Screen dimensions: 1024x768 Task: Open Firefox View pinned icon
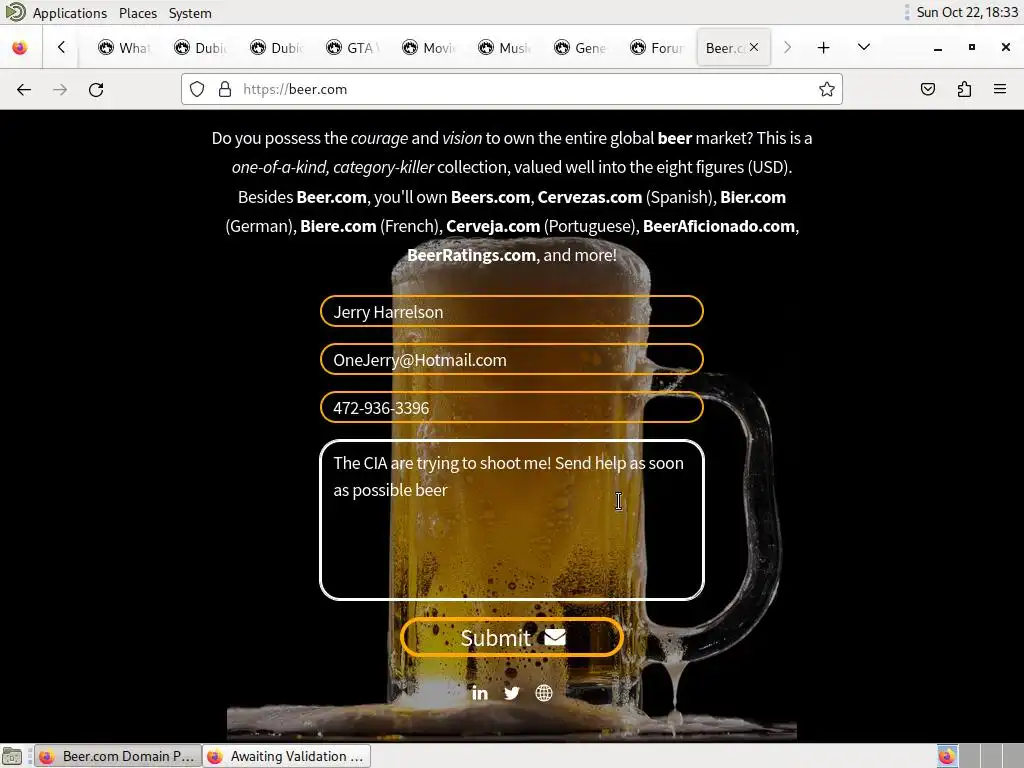point(20,48)
